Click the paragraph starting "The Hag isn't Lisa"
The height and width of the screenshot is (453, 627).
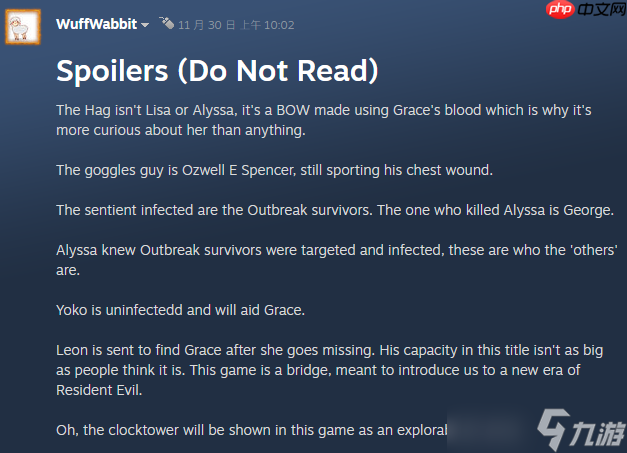click(319, 118)
